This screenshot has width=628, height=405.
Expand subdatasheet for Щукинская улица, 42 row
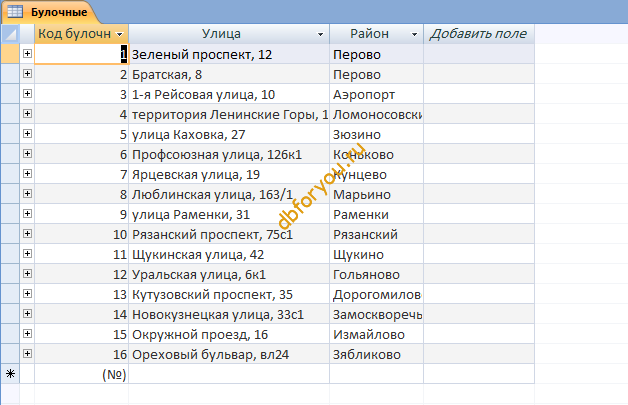27,254
